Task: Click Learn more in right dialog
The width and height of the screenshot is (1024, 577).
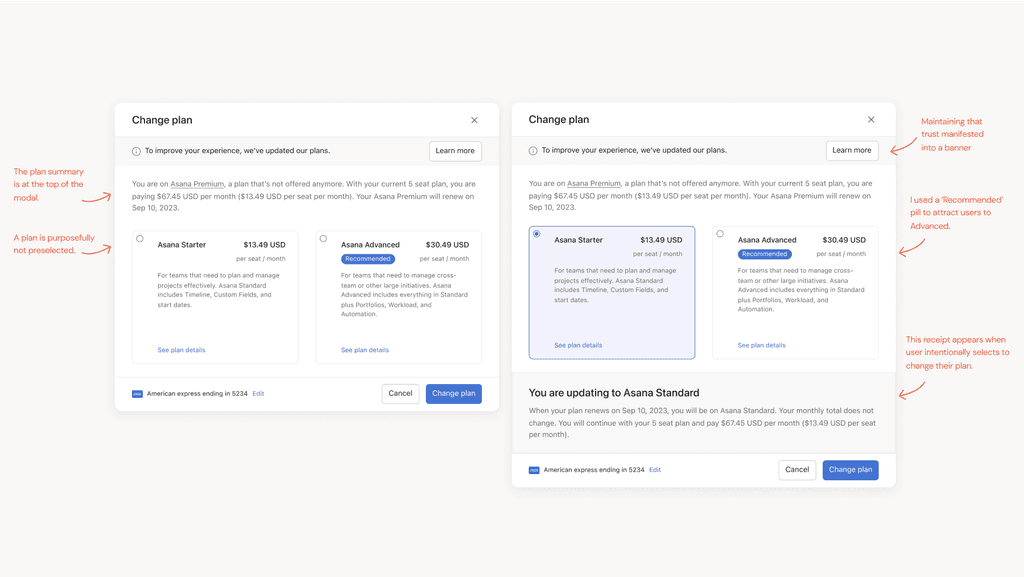Action: (852, 150)
